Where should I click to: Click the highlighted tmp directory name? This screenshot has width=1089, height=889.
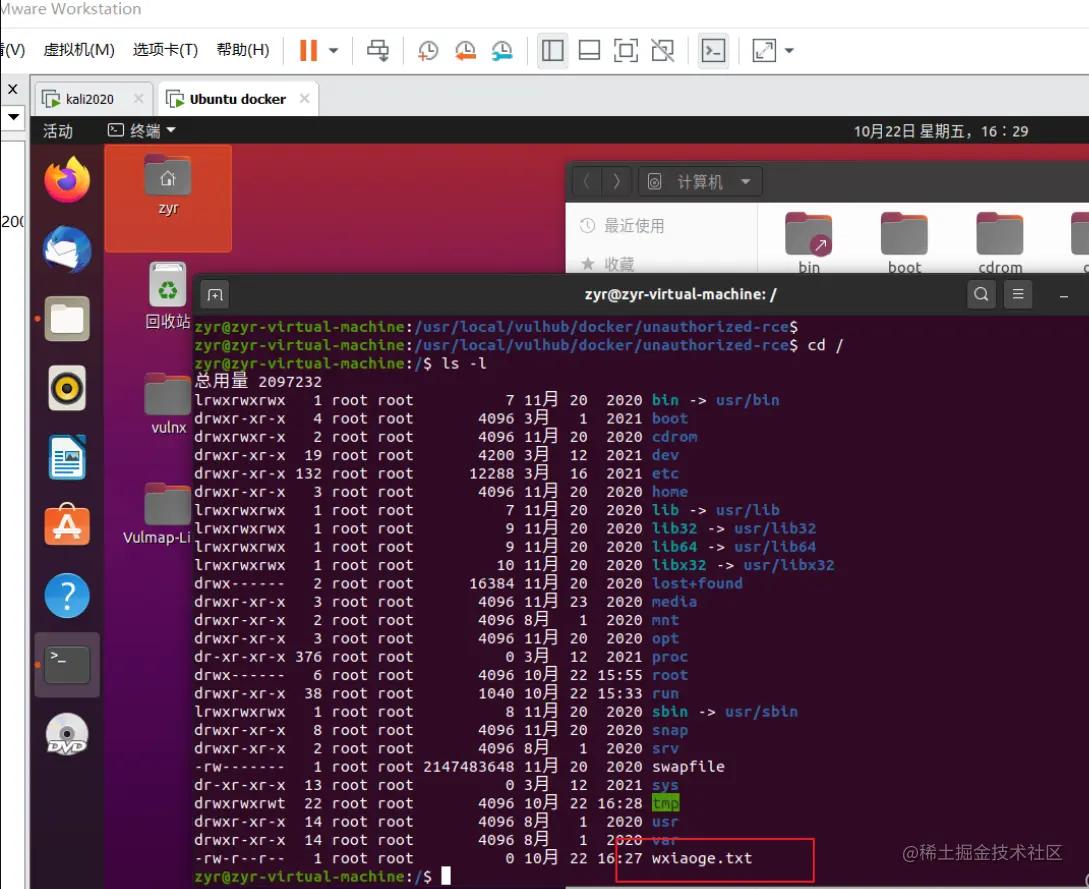coord(665,804)
